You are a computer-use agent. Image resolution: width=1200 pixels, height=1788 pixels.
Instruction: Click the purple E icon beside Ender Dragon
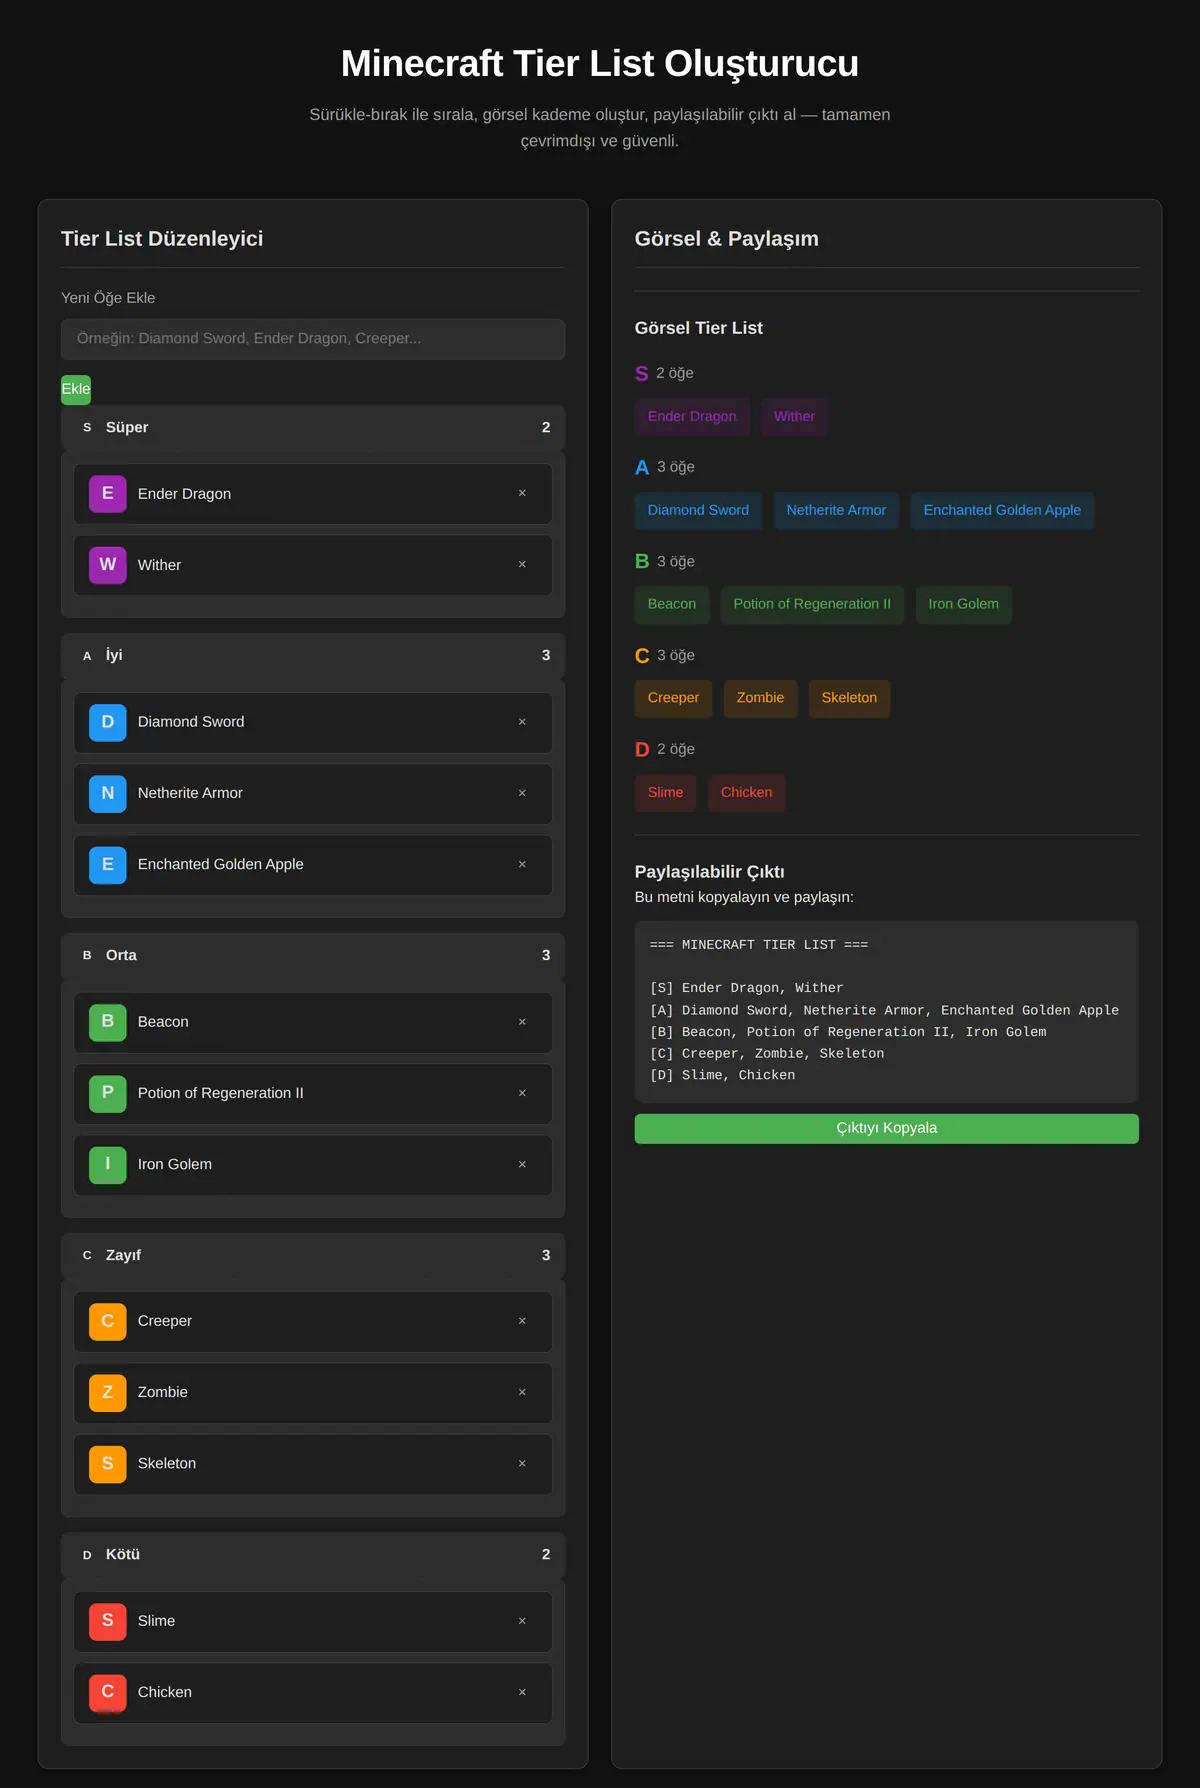pyautogui.click(x=108, y=494)
